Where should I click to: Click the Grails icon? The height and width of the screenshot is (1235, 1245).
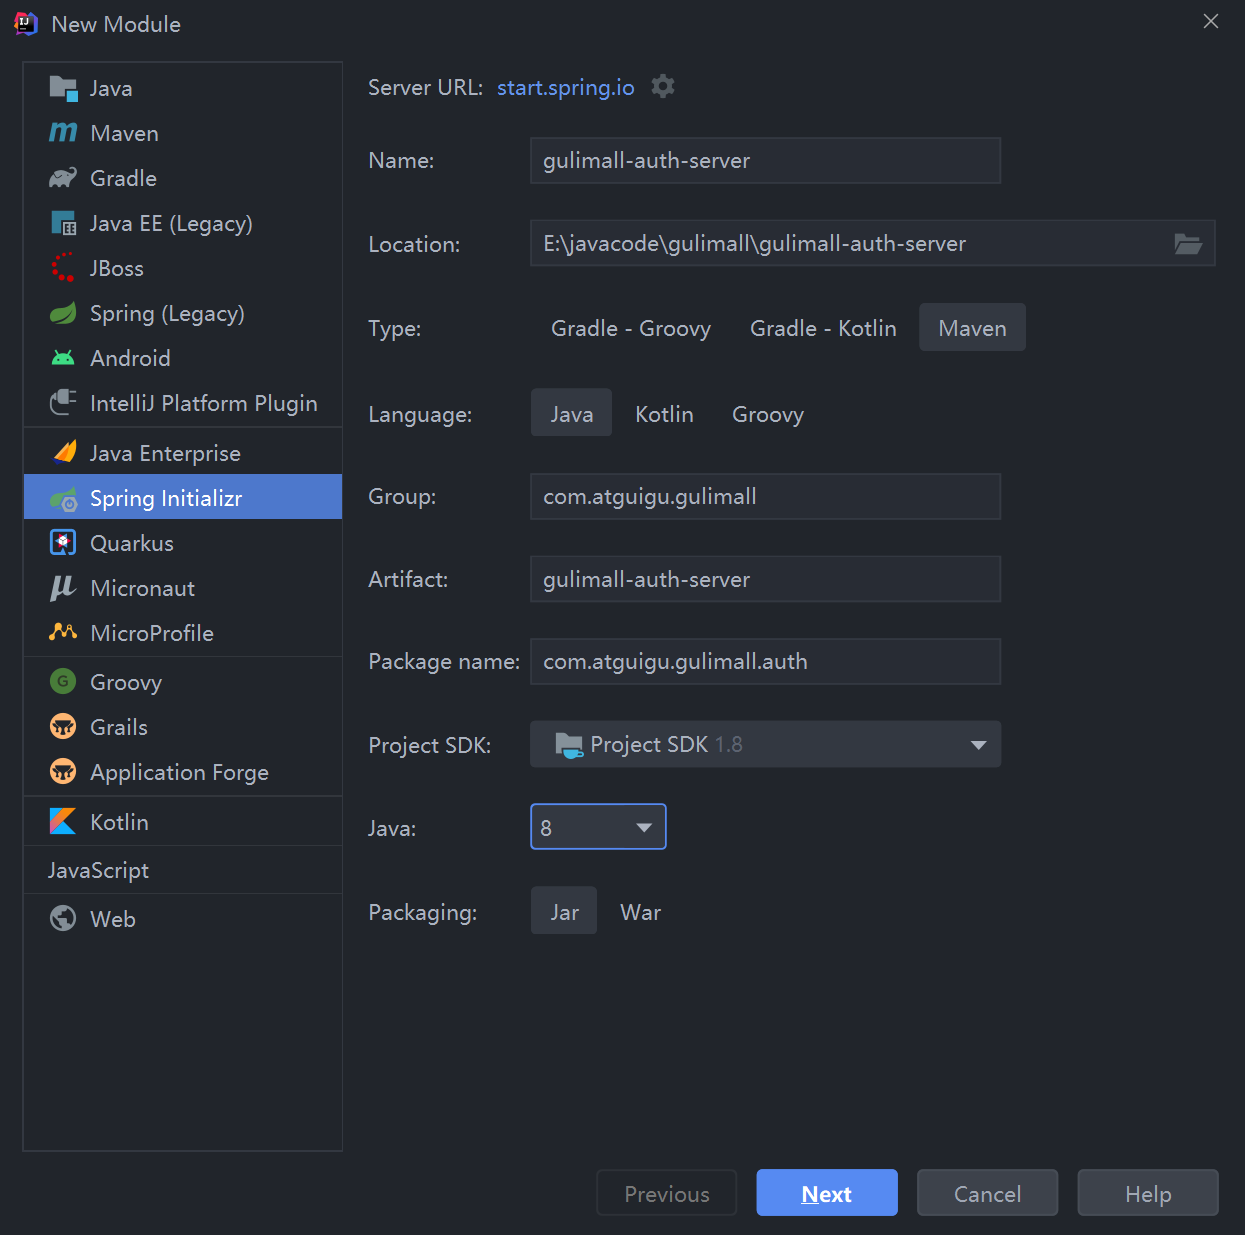[63, 727]
